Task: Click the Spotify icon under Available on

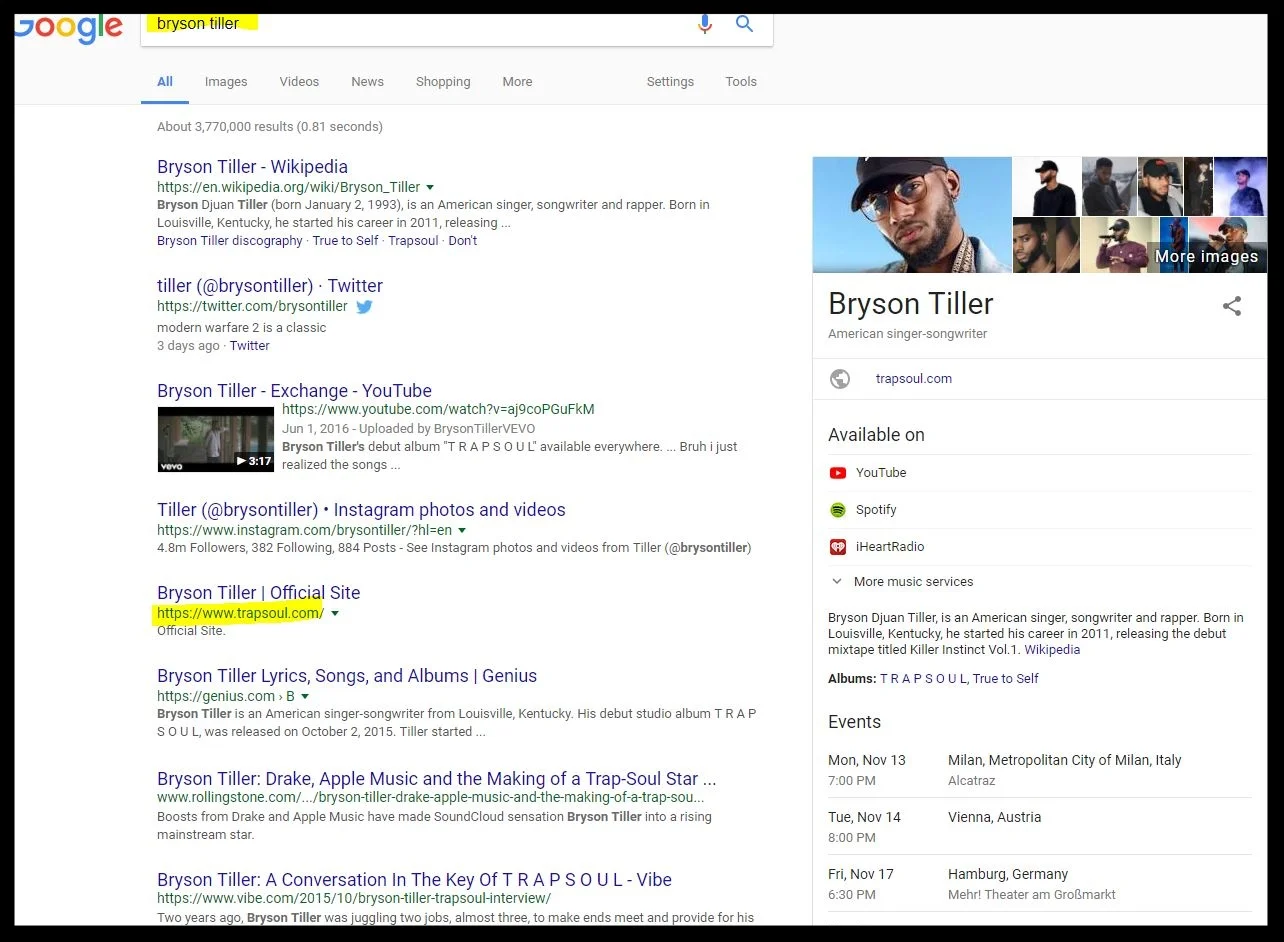Action: coord(838,510)
